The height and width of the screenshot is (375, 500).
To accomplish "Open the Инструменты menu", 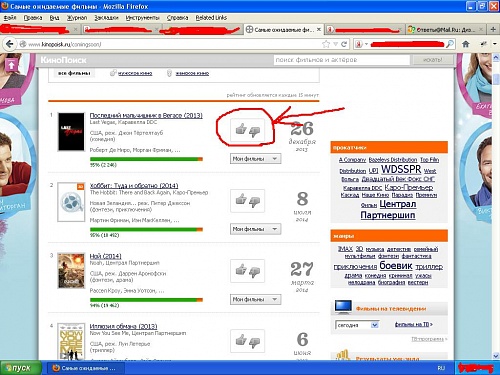I will 143,18.
